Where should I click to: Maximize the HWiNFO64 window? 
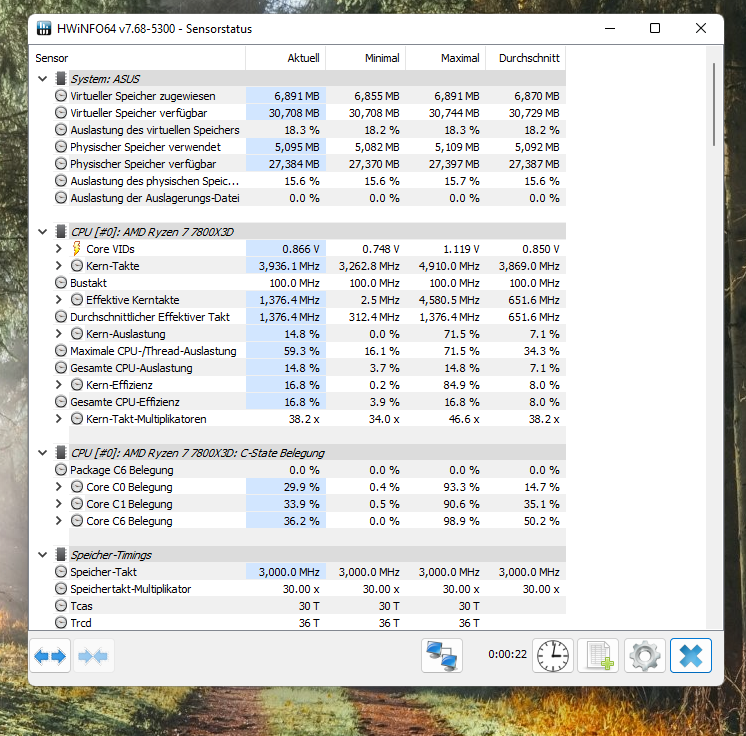pyautogui.click(x=655, y=28)
